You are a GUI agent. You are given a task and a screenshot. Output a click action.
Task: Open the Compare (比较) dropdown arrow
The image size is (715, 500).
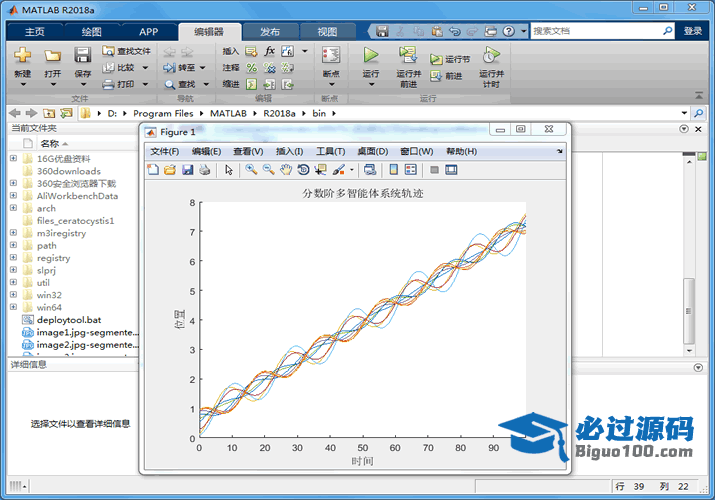click(x=145, y=68)
